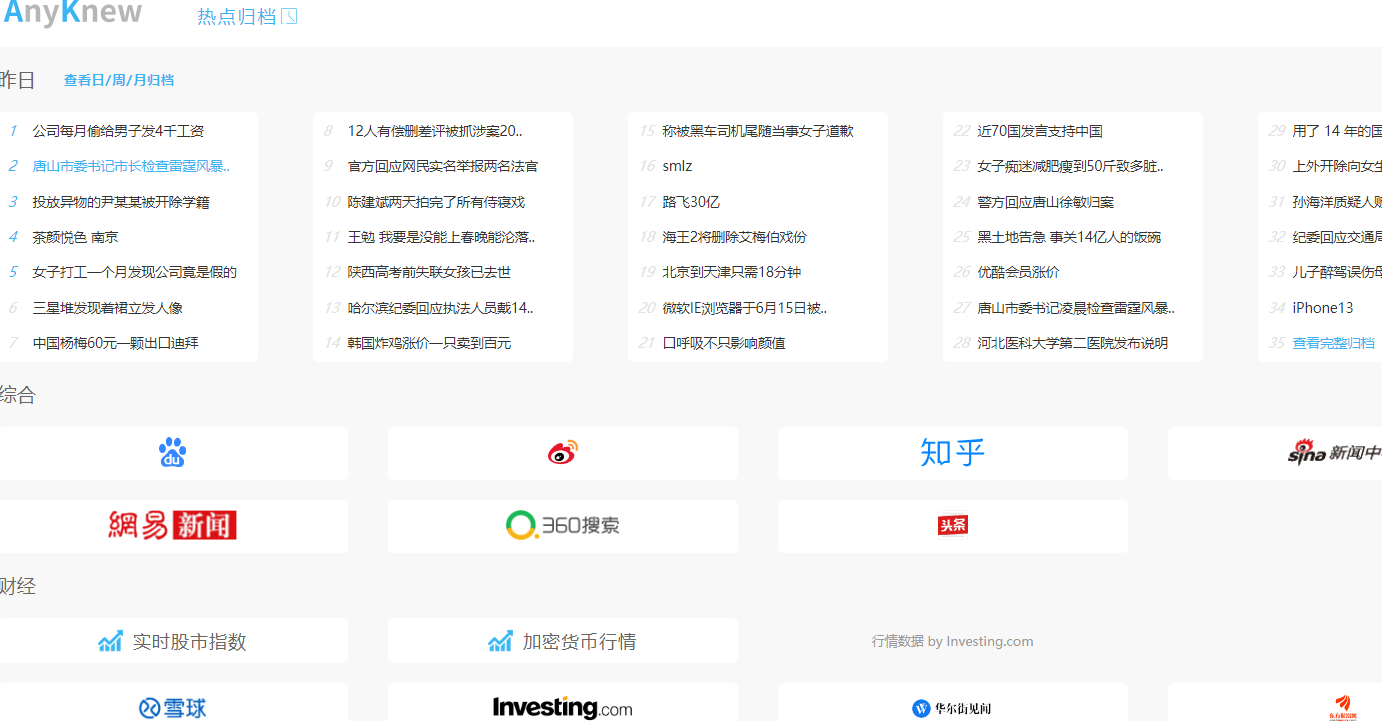Open 查看日/周/月归档 archive link
Viewport: 1382px width, 721px height.
(119, 80)
